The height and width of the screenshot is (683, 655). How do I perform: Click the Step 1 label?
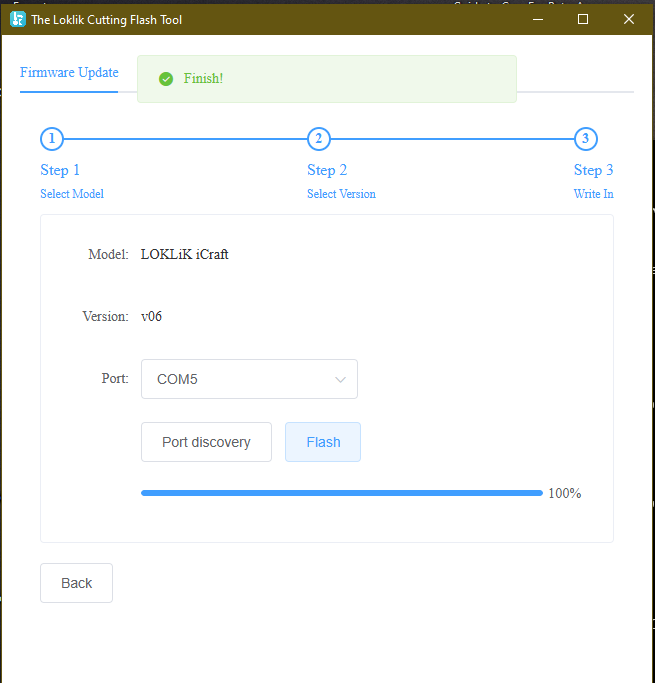coord(60,170)
